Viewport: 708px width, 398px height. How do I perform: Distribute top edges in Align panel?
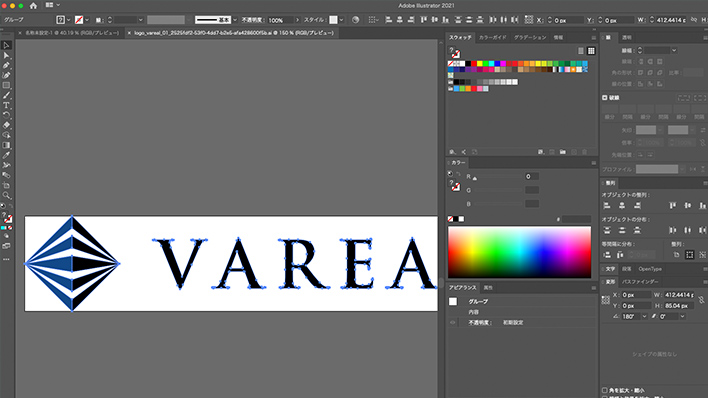click(x=607, y=230)
